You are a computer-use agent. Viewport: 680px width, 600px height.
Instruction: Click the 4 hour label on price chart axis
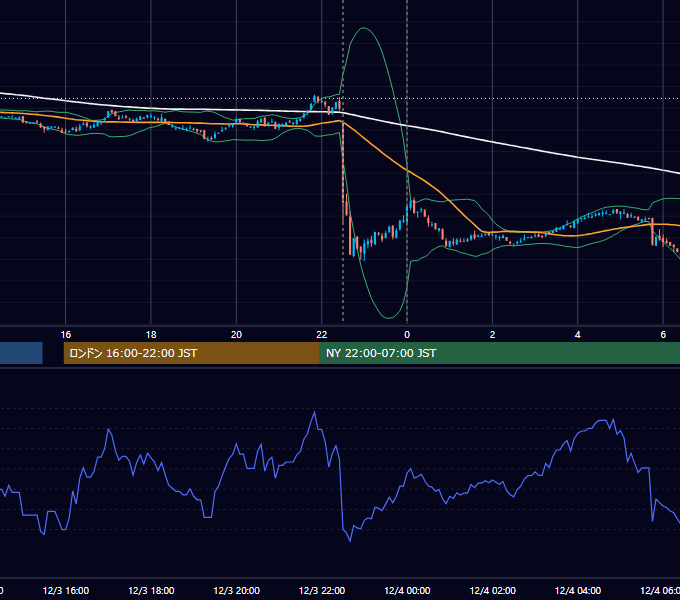point(578,335)
